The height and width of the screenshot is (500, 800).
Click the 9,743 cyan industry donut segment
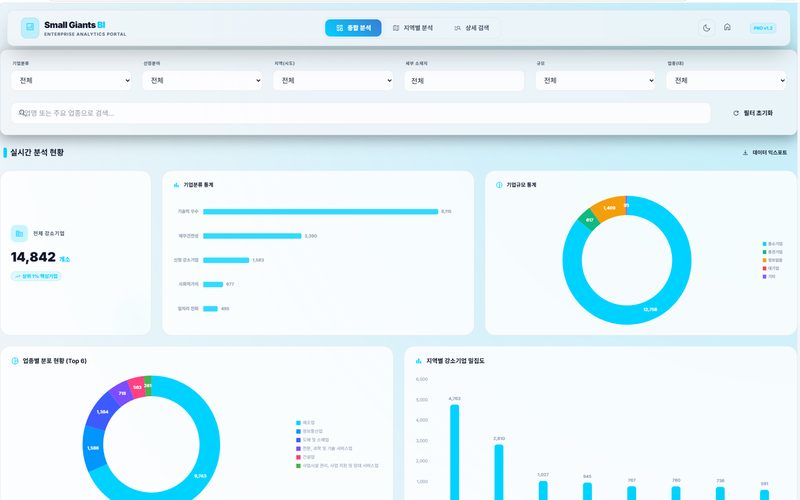(200, 476)
